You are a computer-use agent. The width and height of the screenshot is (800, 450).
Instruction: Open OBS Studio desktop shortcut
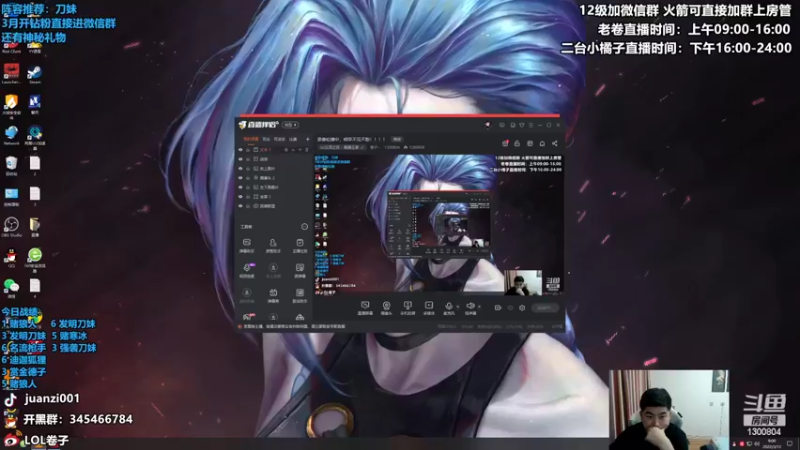pos(11,227)
